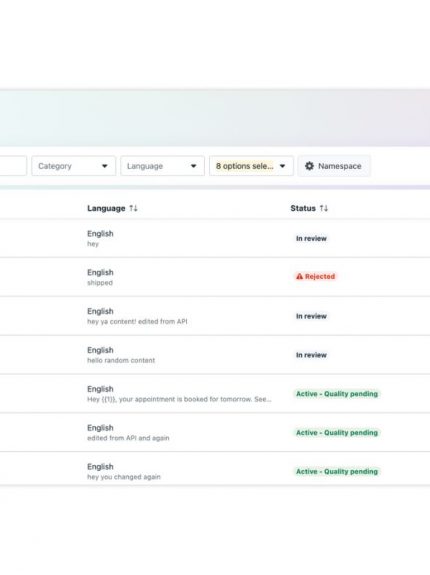Open row 'hey ya content! edited from API'
430x575 pixels.
pyautogui.click(x=215, y=316)
